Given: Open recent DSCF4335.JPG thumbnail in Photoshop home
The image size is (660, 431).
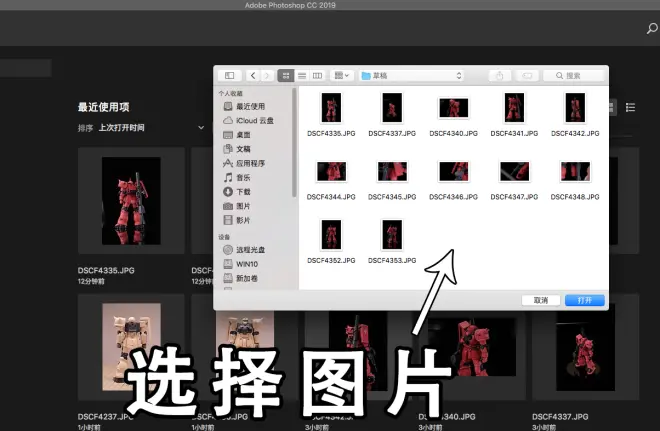Looking at the screenshot, I should [131, 201].
